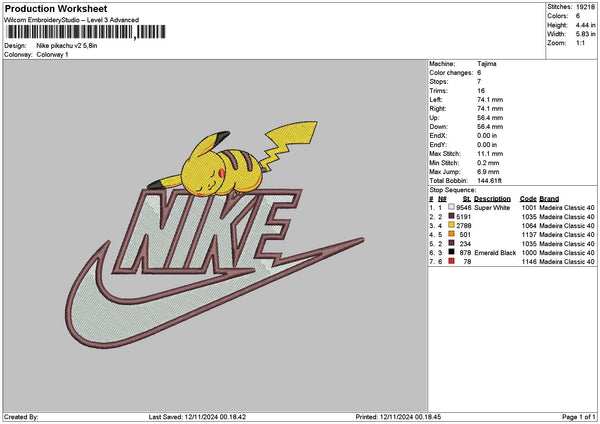This screenshot has width=600, height=424.
Task: Click the Height value "4.44 in"
Action: coord(585,25)
